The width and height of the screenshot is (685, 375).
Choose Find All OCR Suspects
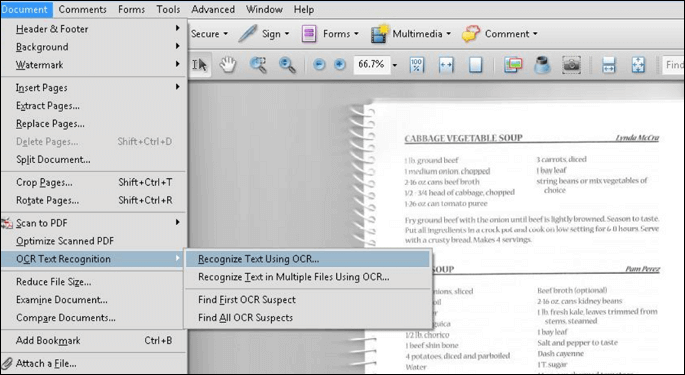308,318
